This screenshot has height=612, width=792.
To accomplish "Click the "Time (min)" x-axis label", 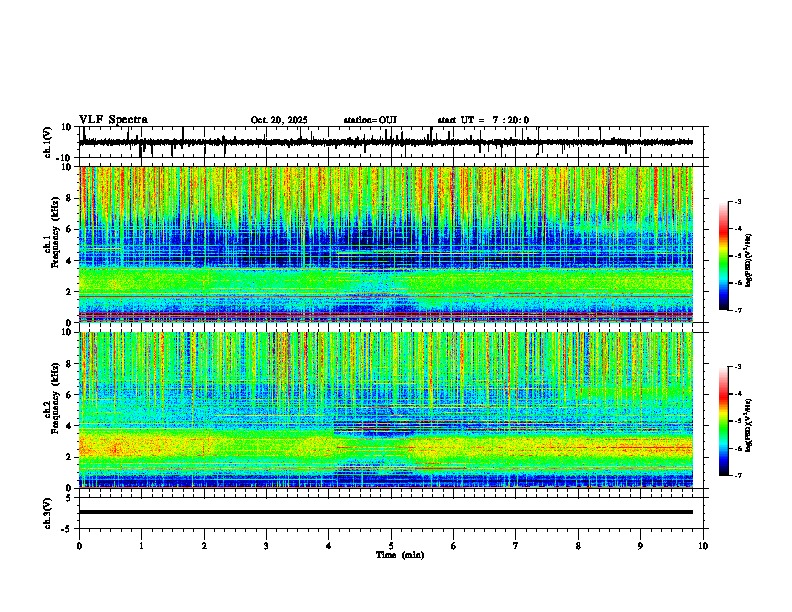I will click(x=400, y=555).
